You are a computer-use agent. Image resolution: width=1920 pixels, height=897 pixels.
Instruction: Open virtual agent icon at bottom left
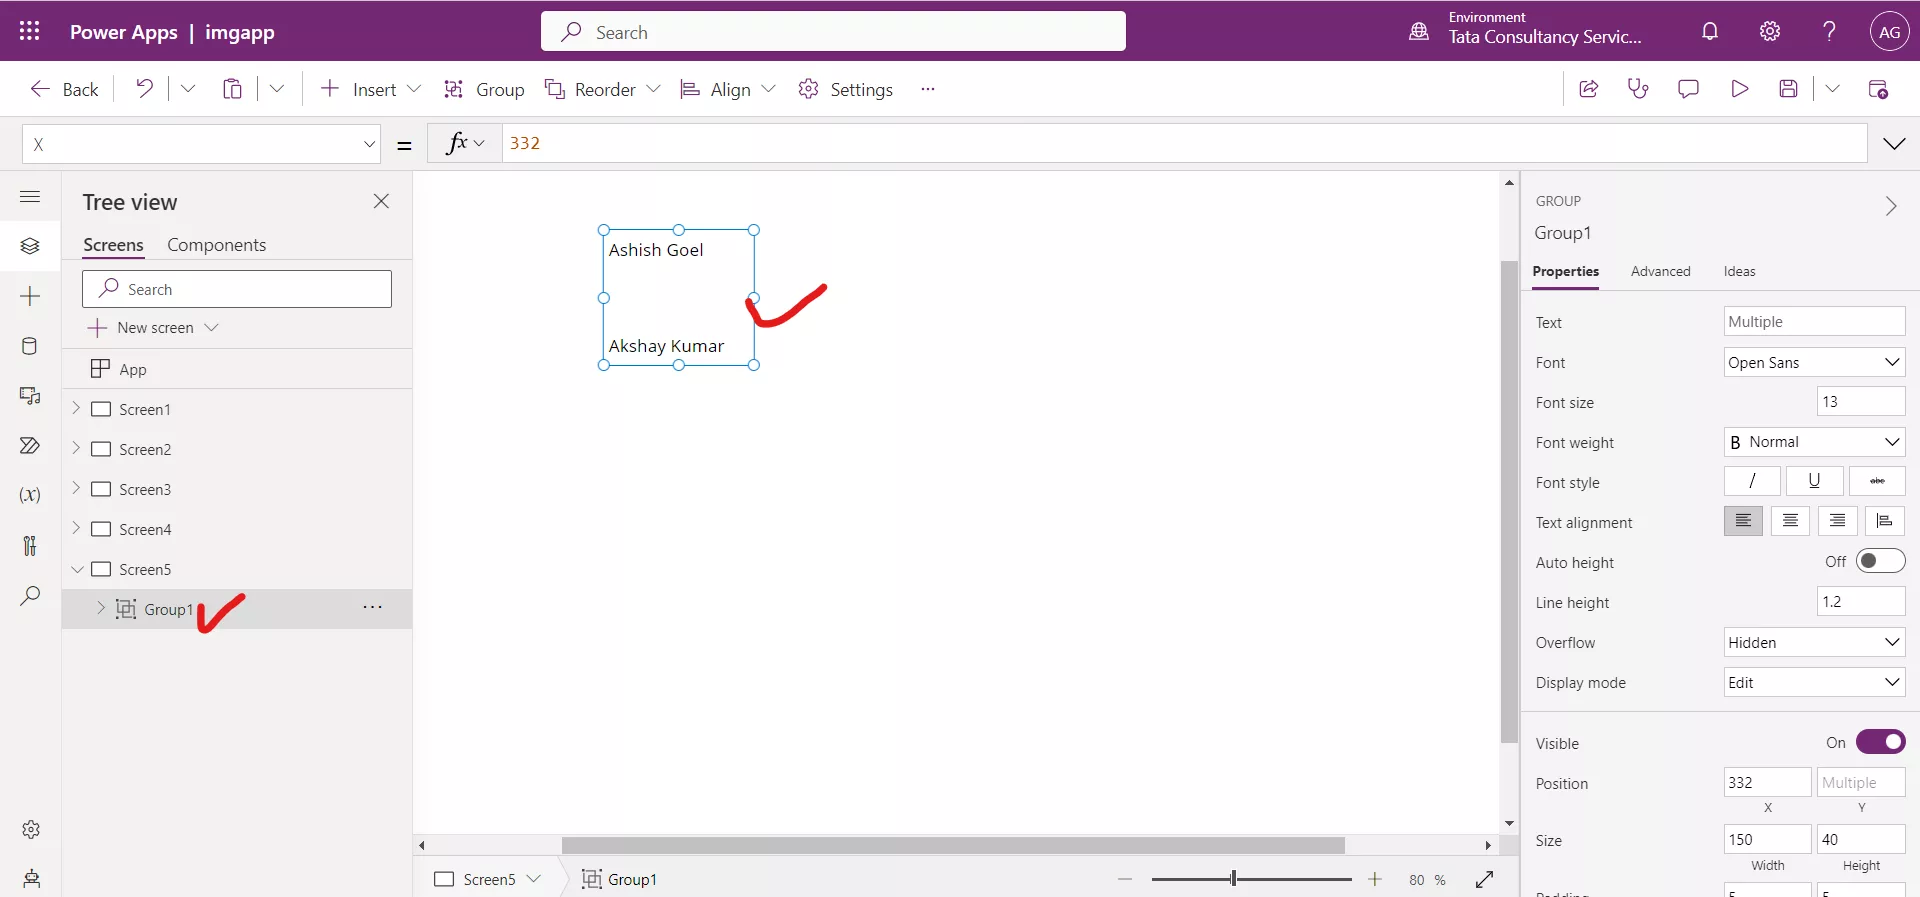tap(31, 879)
